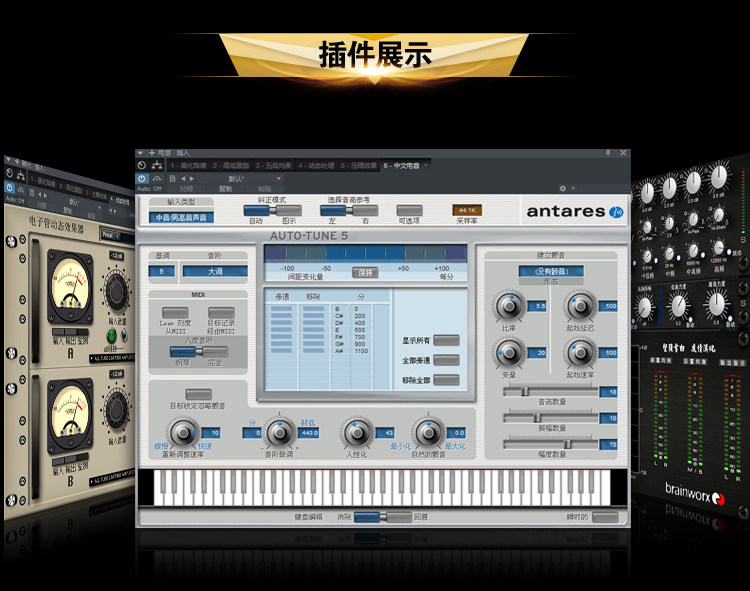
Task: Toggle 纠正模式 switch between 自动 and 图示
Action: (273, 210)
